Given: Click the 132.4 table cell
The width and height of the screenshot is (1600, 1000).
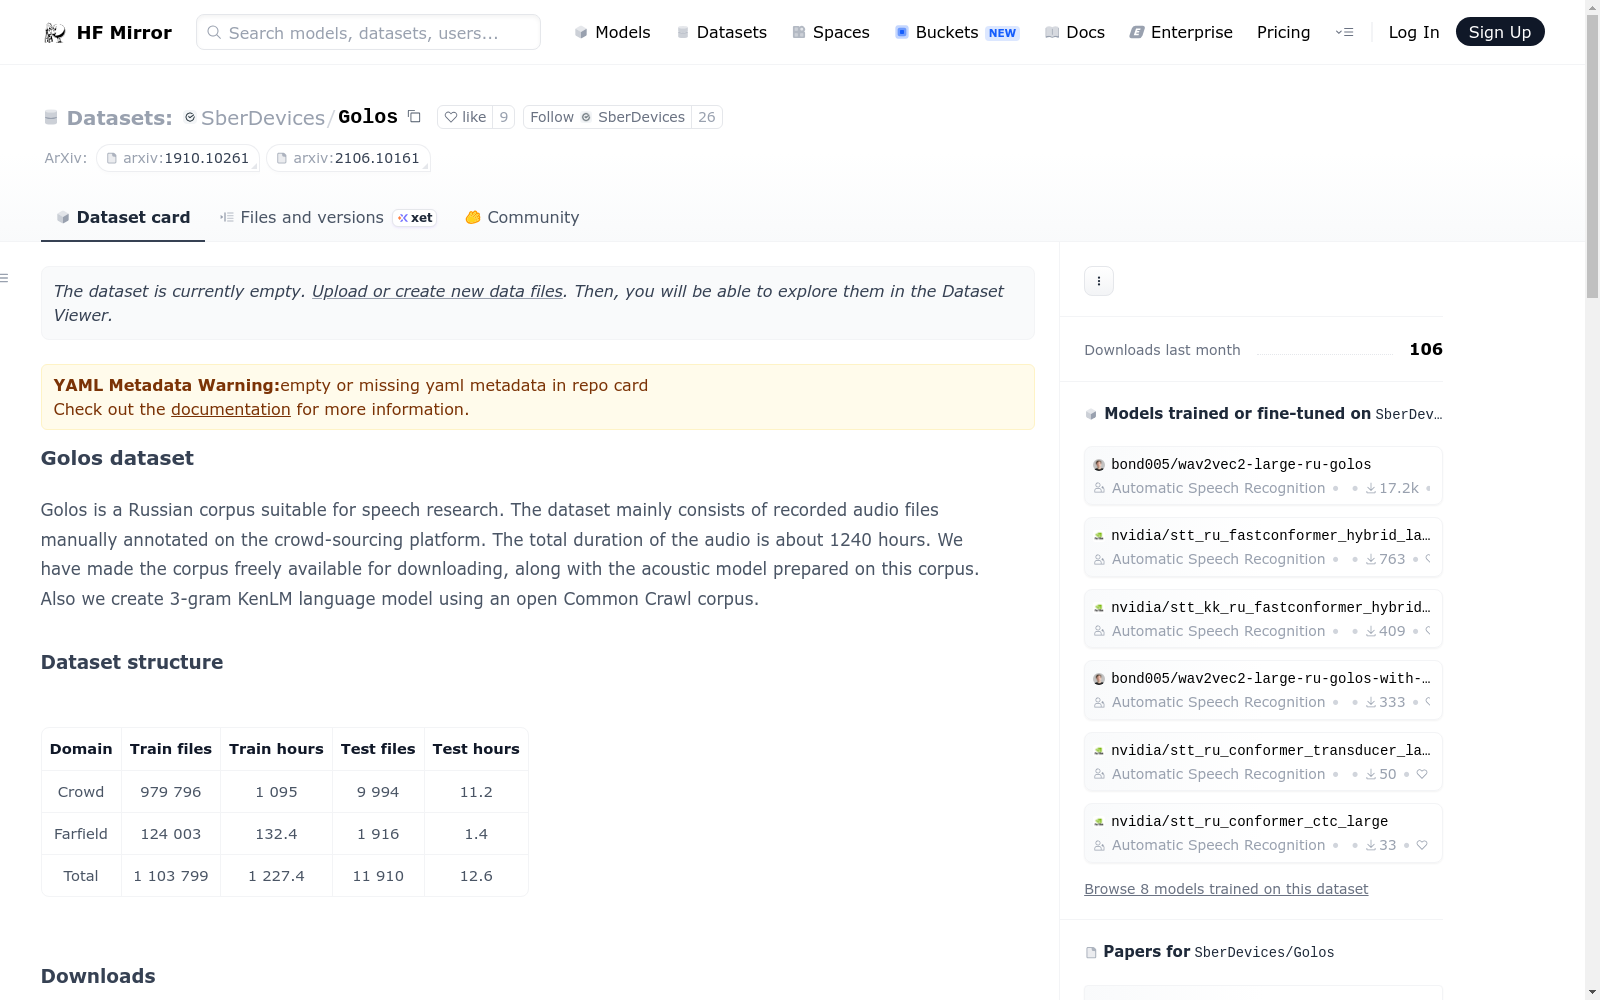Looking at the screenshot, I should 276,834.
